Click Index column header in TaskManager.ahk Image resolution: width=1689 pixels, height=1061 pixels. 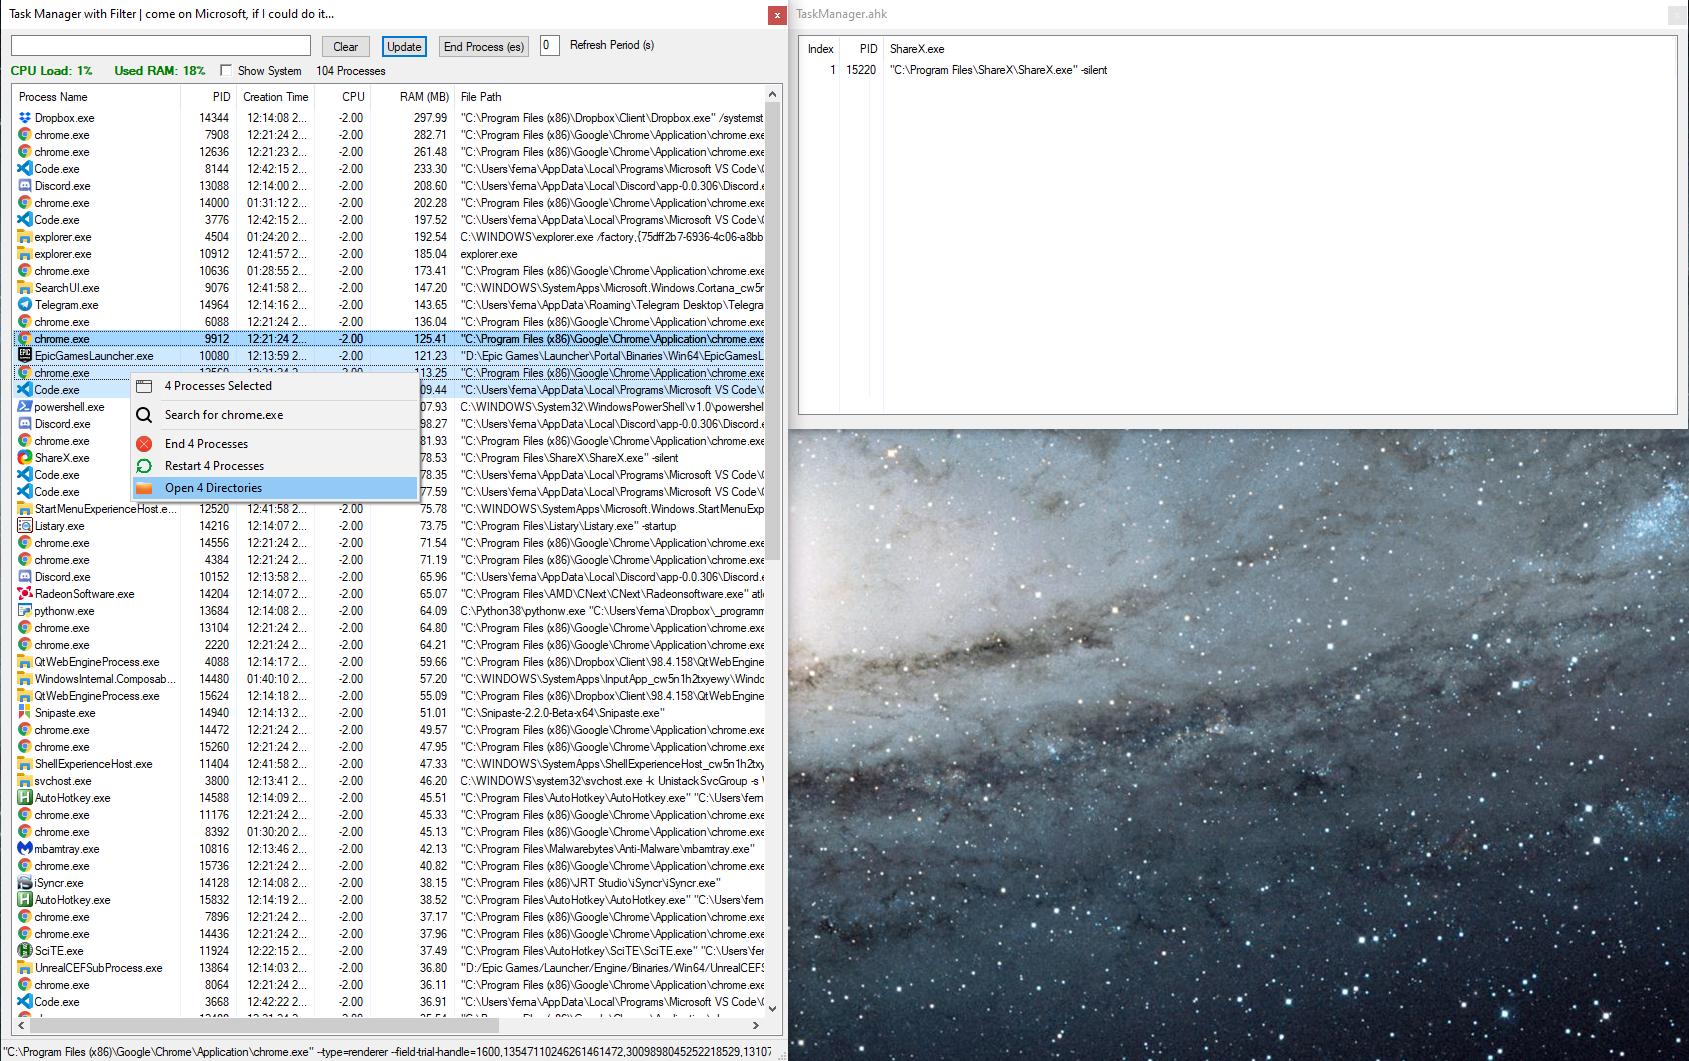[820, 49]
